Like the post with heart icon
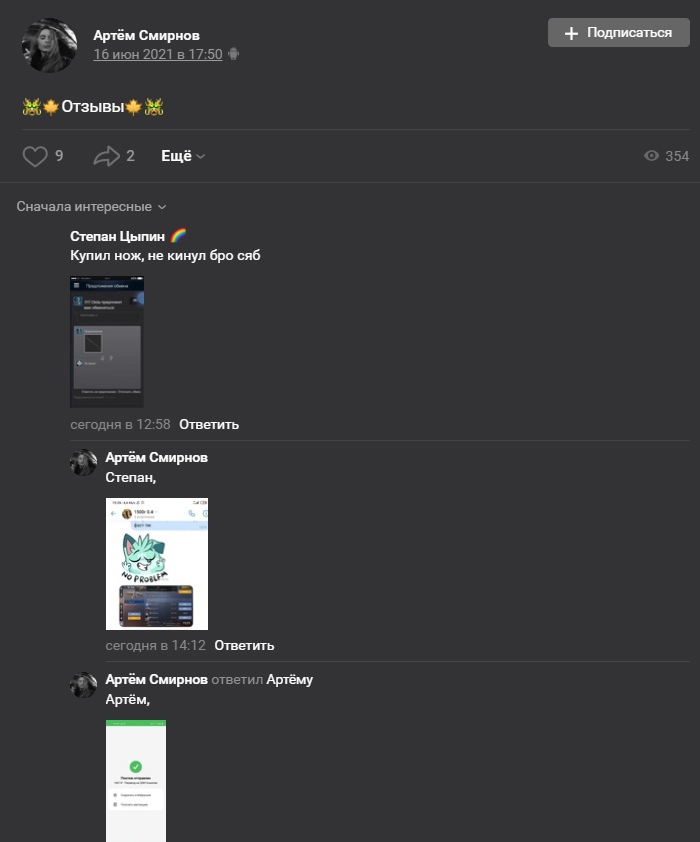The image size is (700, 842). [35, 156]
